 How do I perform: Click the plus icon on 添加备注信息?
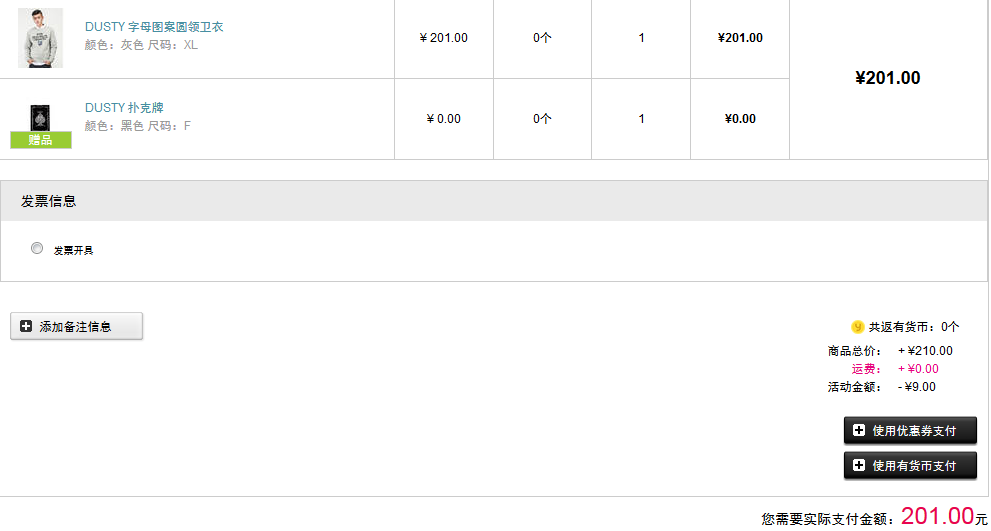tap(26, 327)
